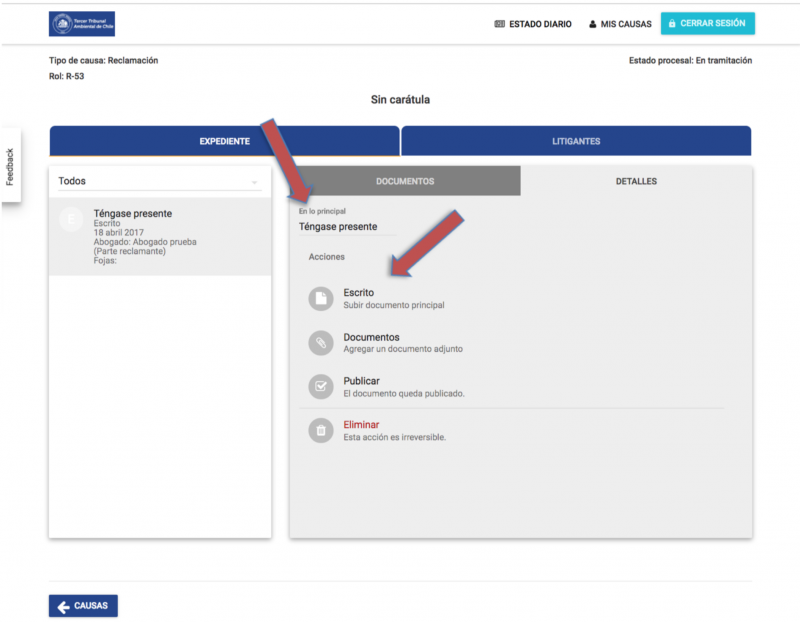Edit the En lo principal field
800x622 pixels.
coord(347,227)
